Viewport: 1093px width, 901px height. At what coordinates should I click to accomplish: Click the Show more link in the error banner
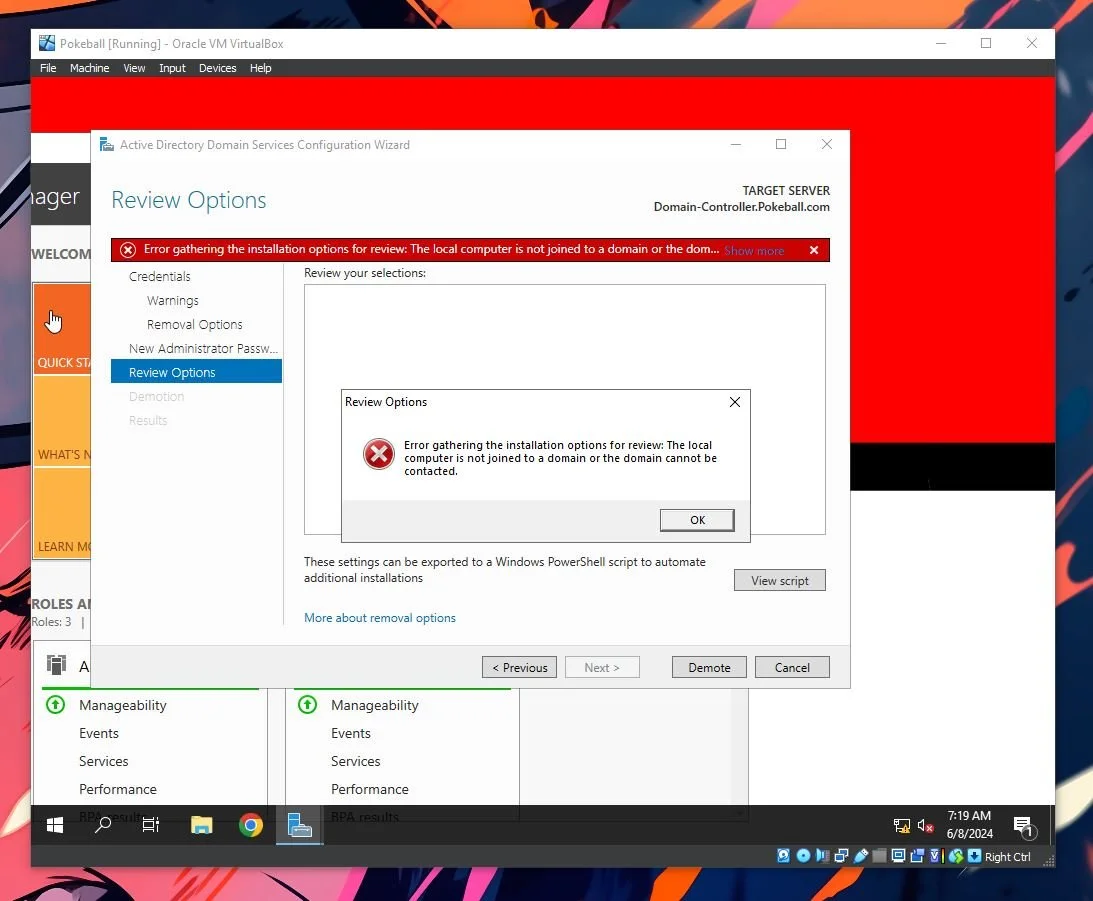click(754, 251)
